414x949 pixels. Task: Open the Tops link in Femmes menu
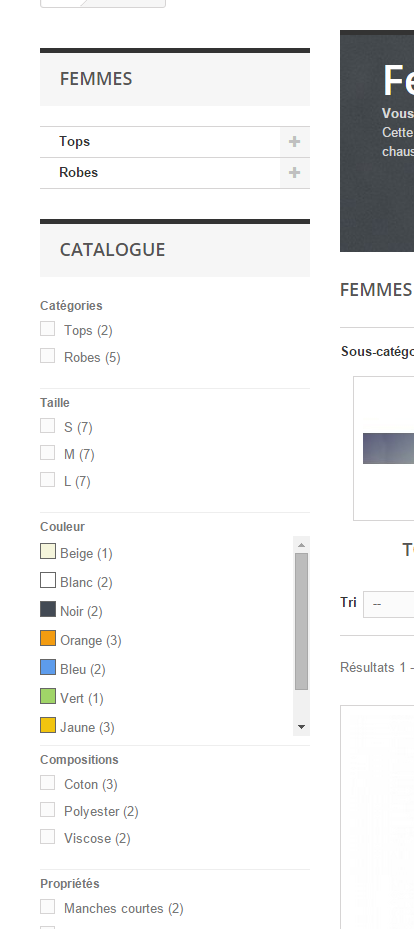[x=74, y=142]
